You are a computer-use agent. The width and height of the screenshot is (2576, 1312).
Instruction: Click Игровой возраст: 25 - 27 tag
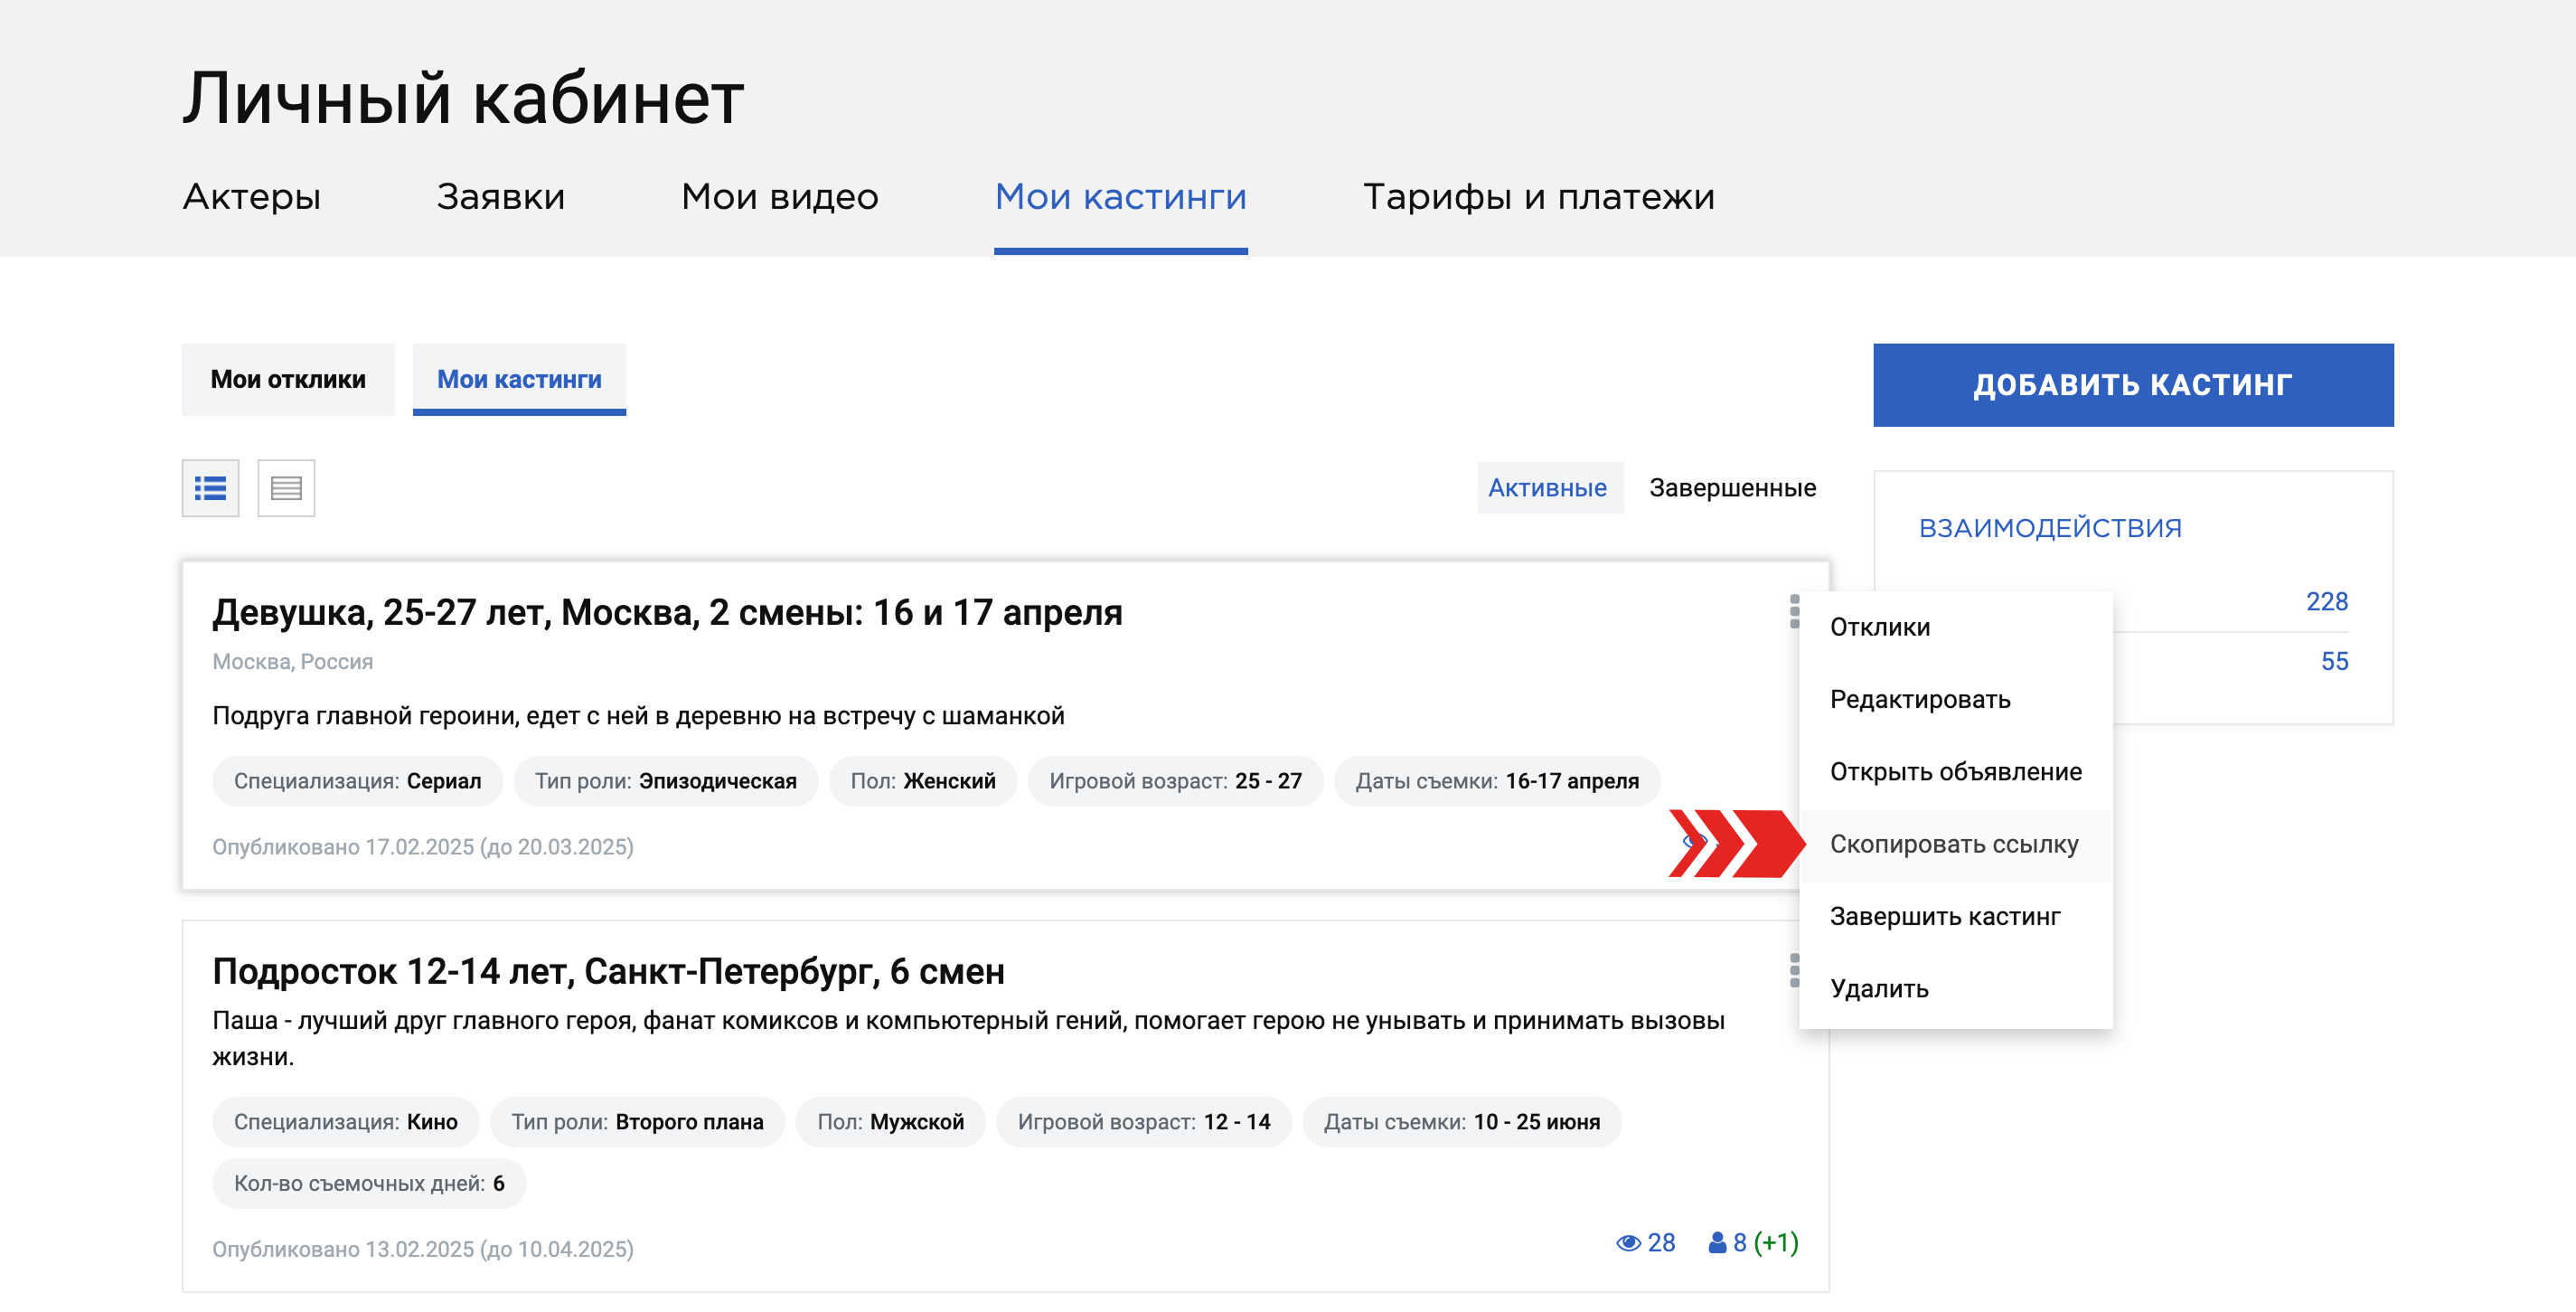1175,781
